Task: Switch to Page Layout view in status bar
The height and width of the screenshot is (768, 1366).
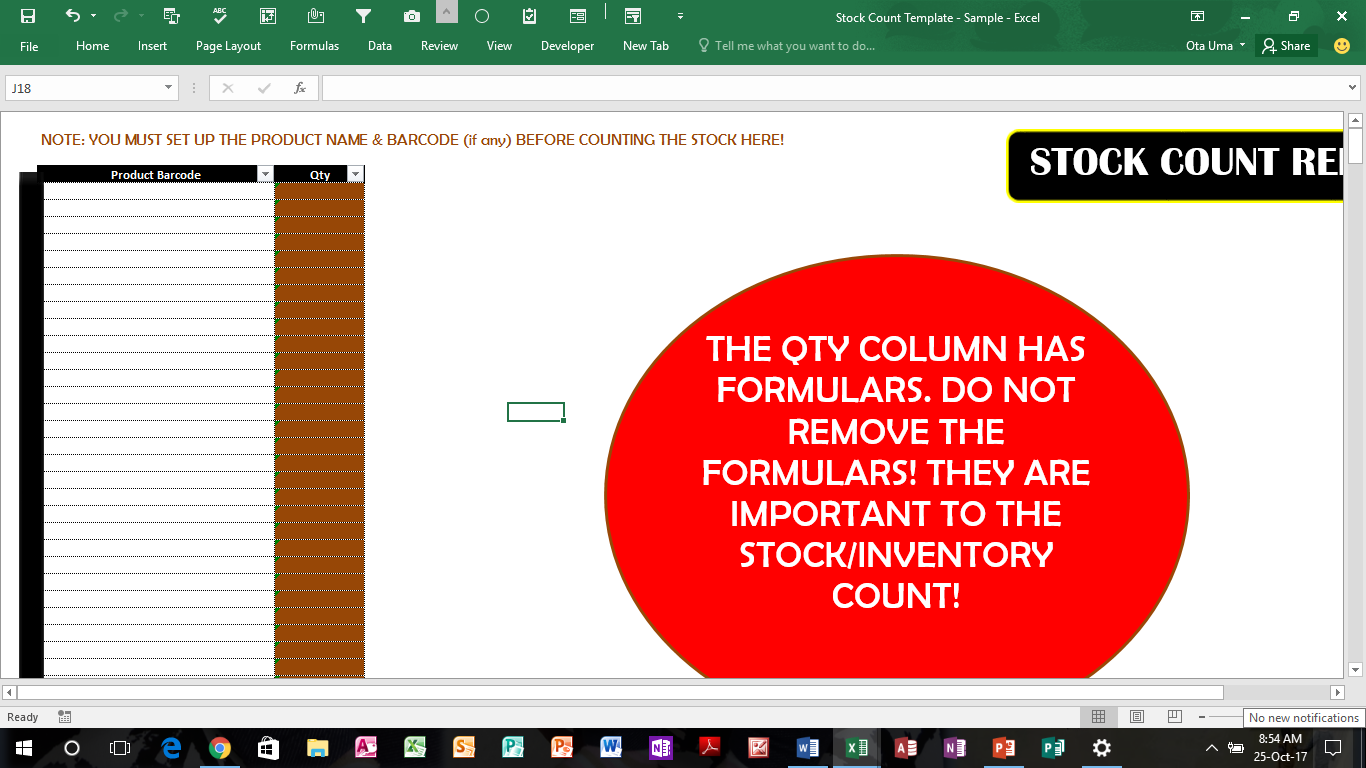Action: 1136,716
